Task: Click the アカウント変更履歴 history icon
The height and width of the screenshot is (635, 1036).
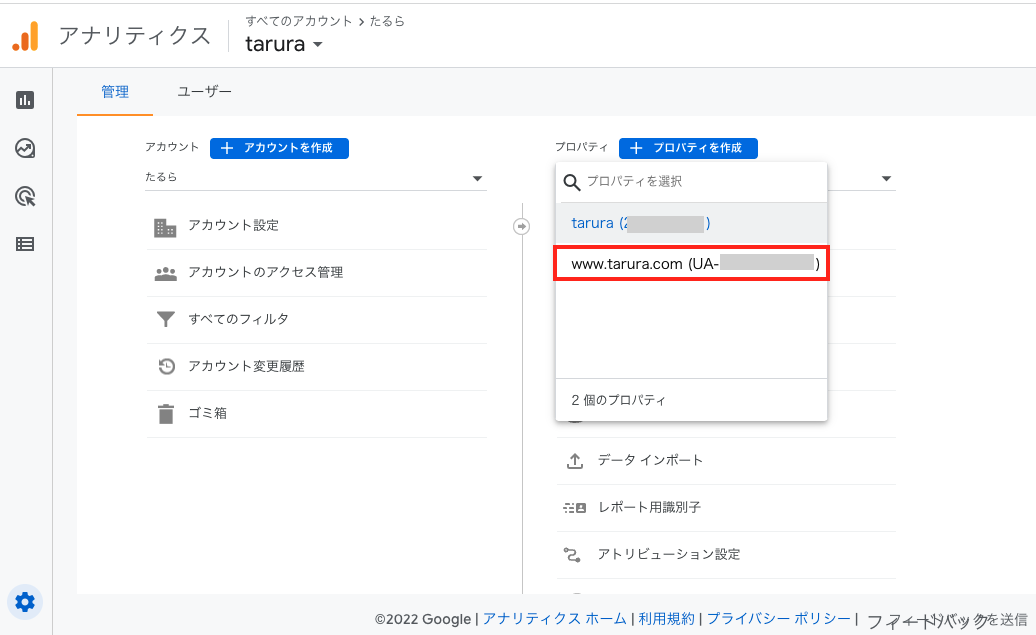Action: tap(166, 366)
